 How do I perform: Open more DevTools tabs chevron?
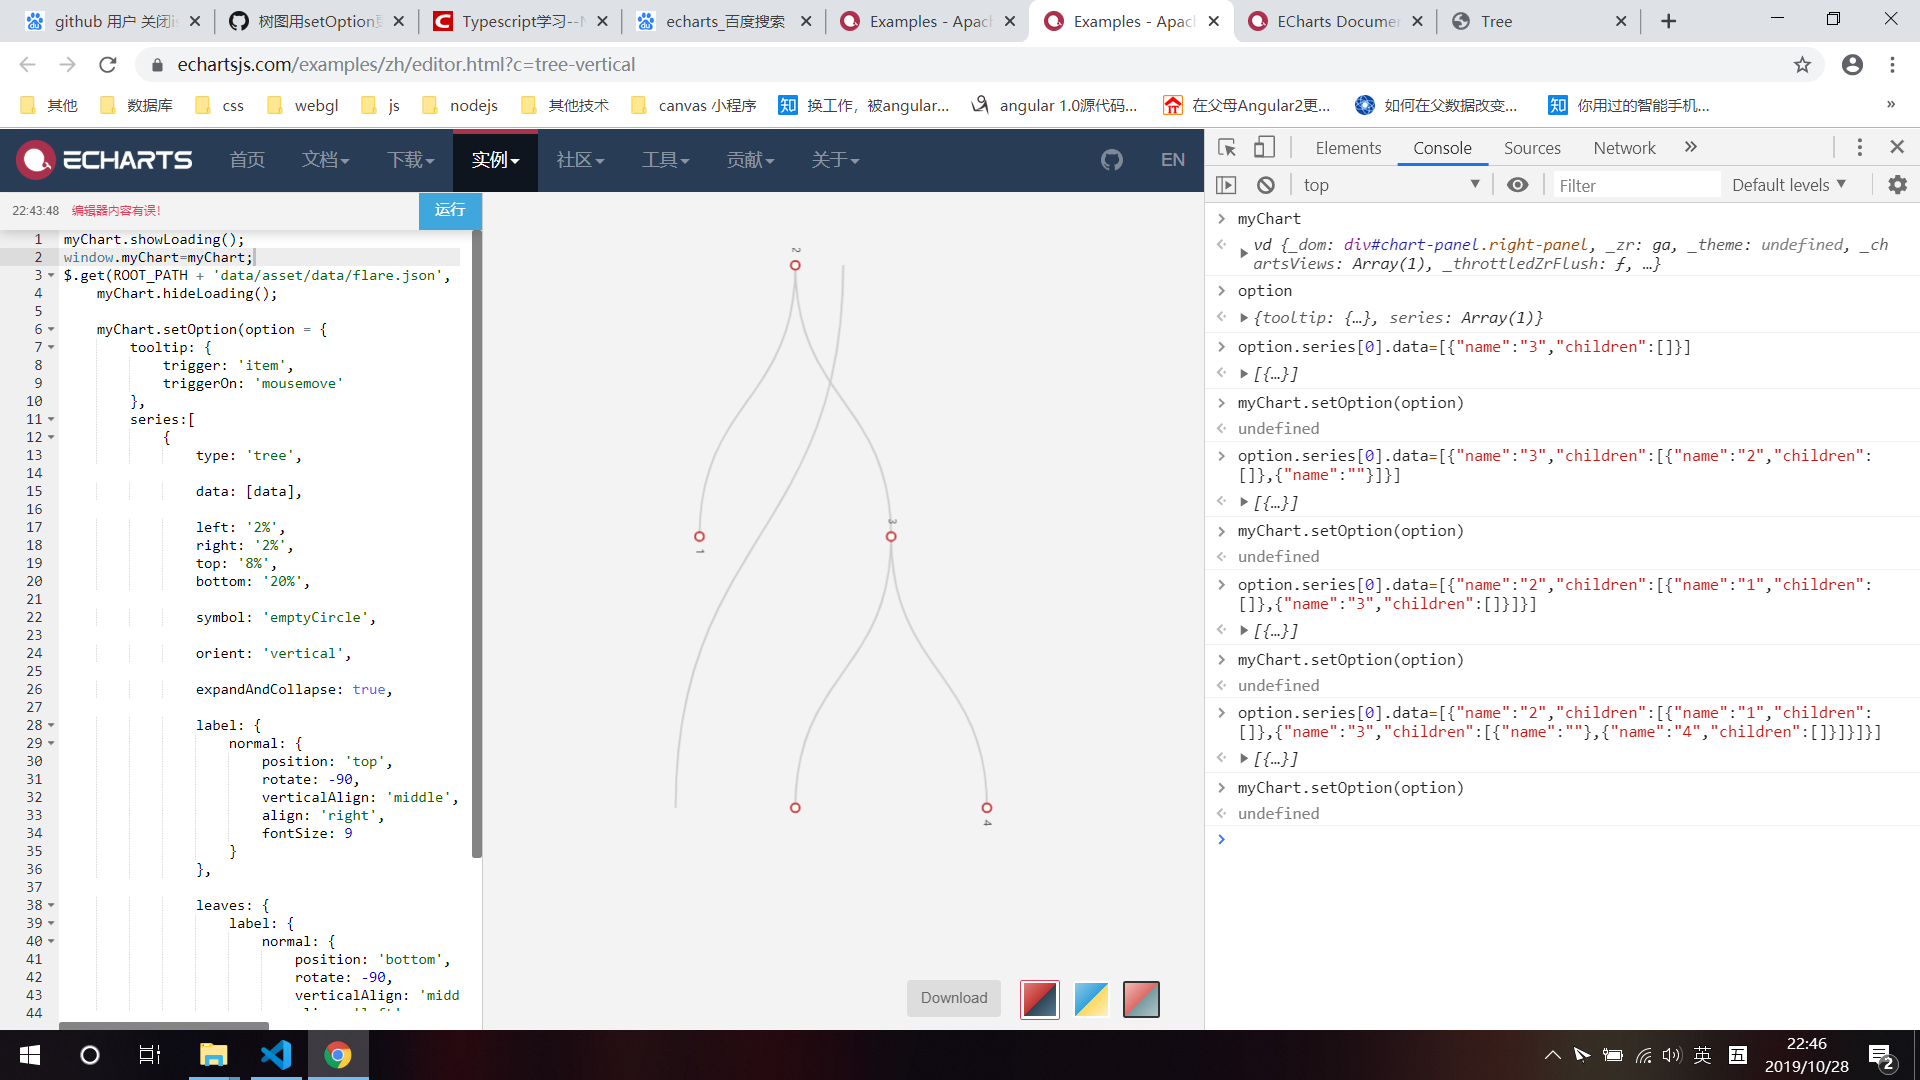(1690, 147)
